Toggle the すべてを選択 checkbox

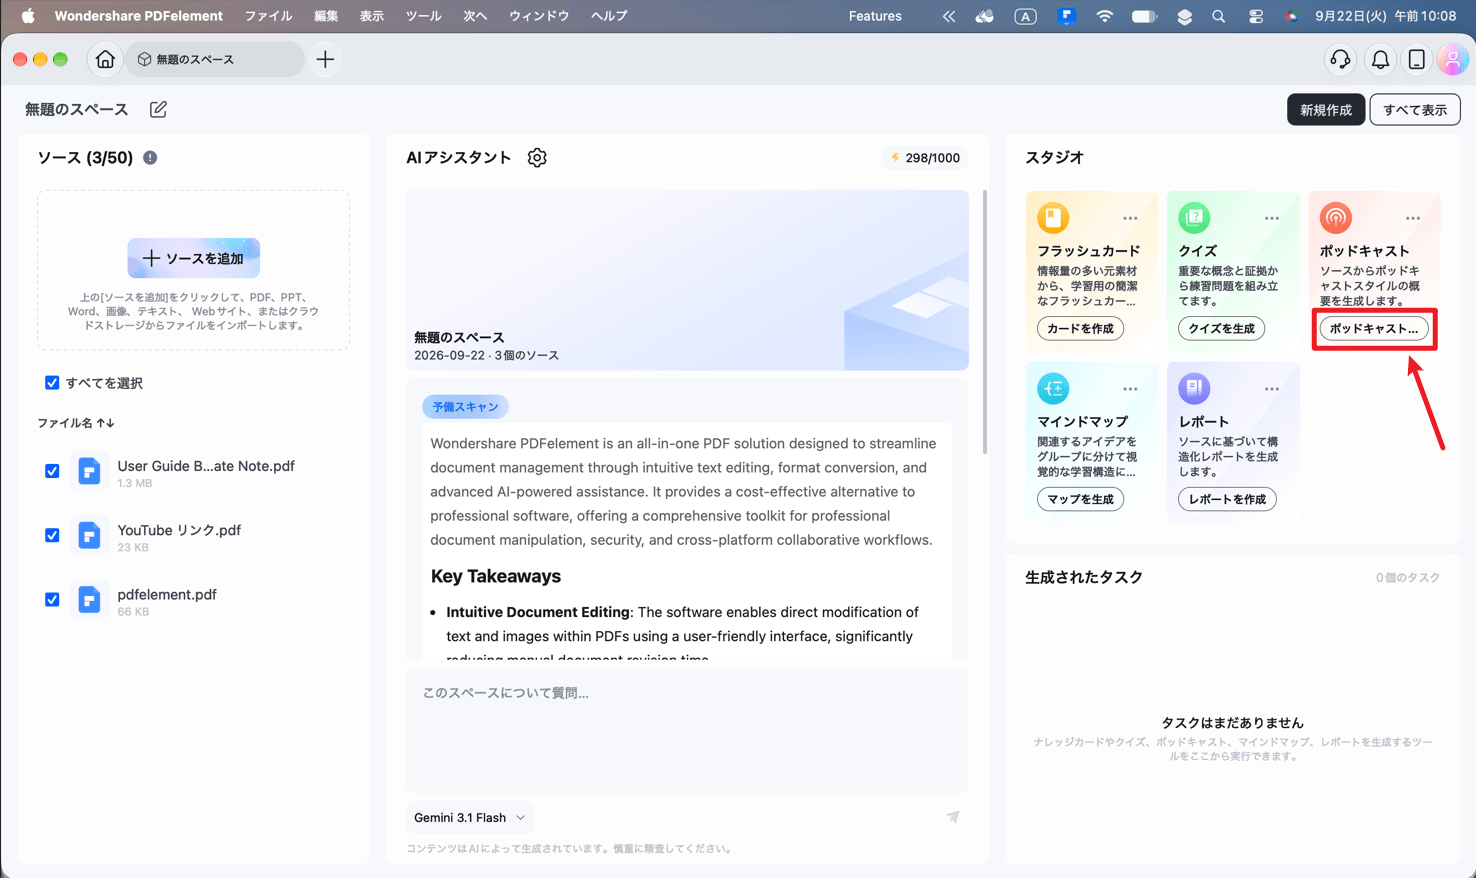[x=52, y=383]
